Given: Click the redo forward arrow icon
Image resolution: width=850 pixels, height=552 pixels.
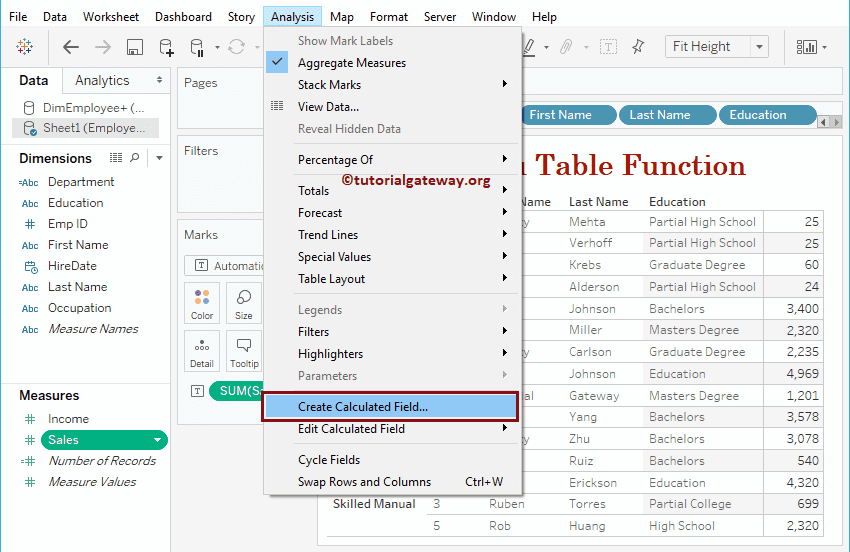Looking at the screenshot, I should point(102,47).
